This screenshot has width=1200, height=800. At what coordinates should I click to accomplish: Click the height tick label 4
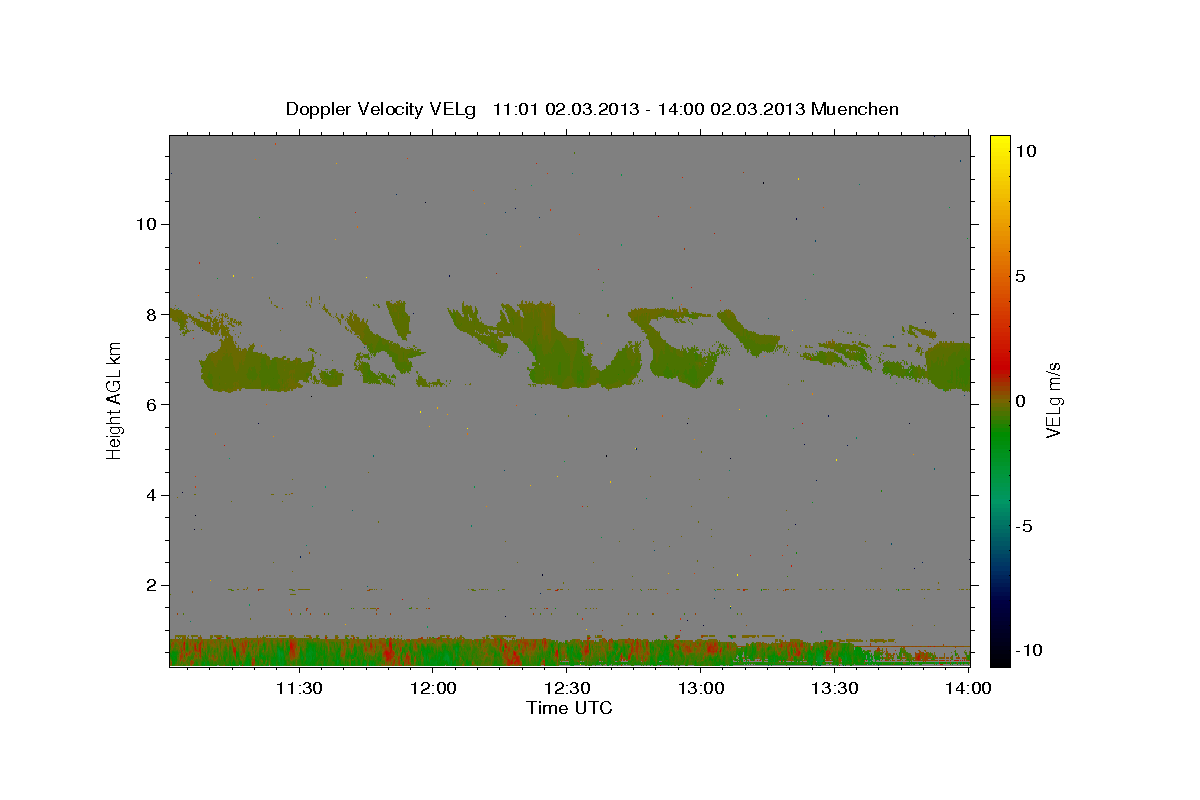150,495
